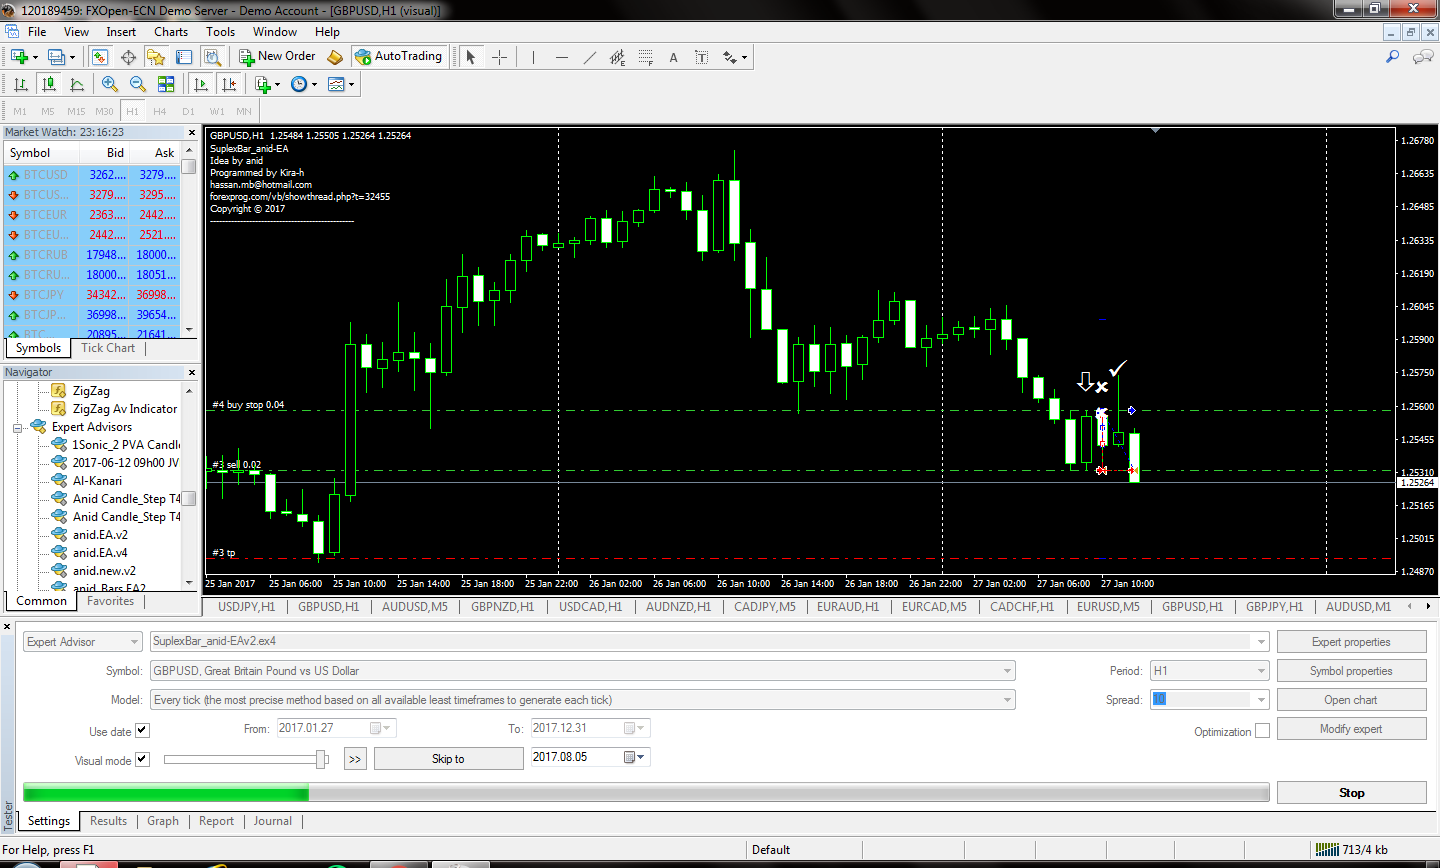Enable the Optimization checkbox

[1262, 731]
